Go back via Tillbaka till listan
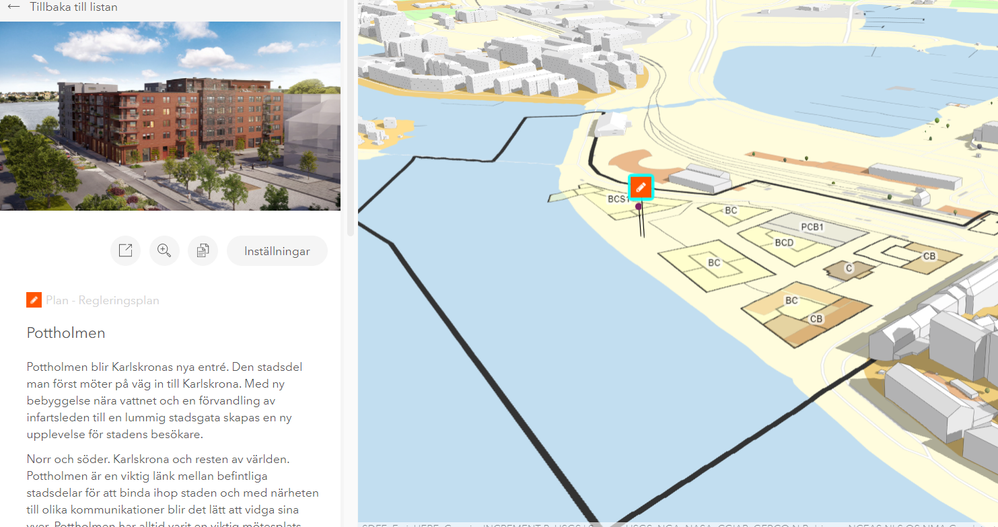Image resolution: width=998 pixels, height=527 pixels. tap(73, 7)
